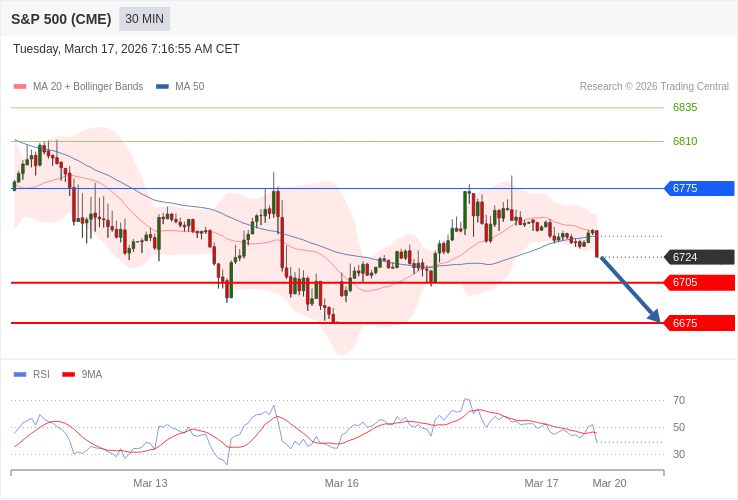738x500 pixels.
Task: Click the Mar 20 date axis label
Action: (609, 483)
